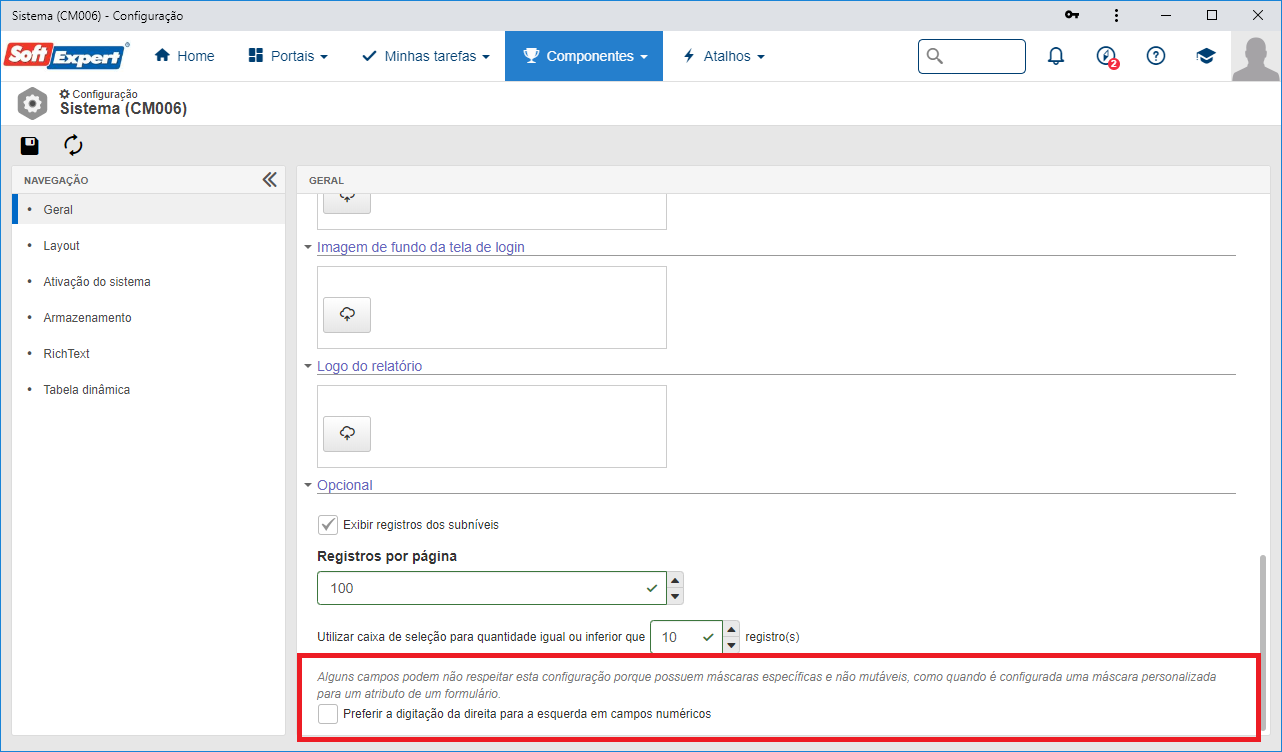Click the refresh arrows icon in toolbar

point(73,146)
